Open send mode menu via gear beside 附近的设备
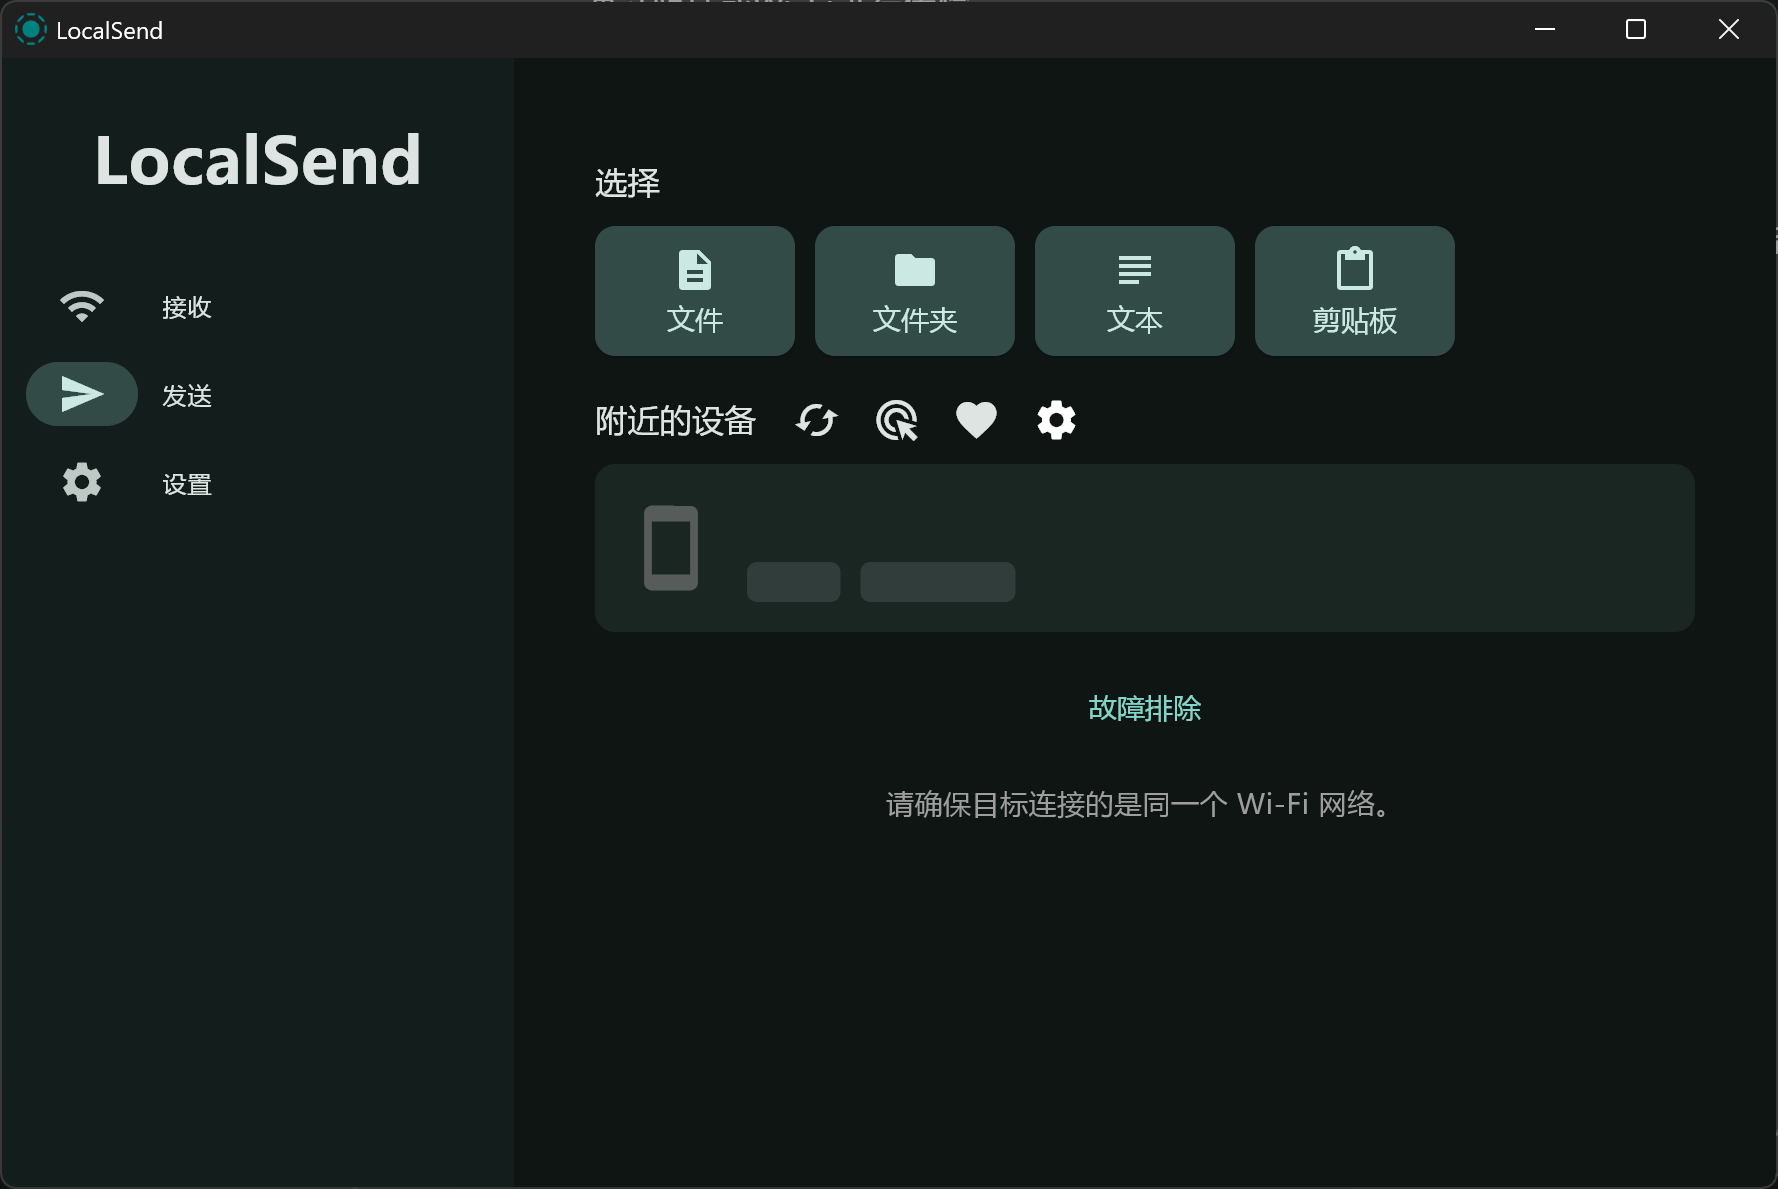 (1056, 421)
